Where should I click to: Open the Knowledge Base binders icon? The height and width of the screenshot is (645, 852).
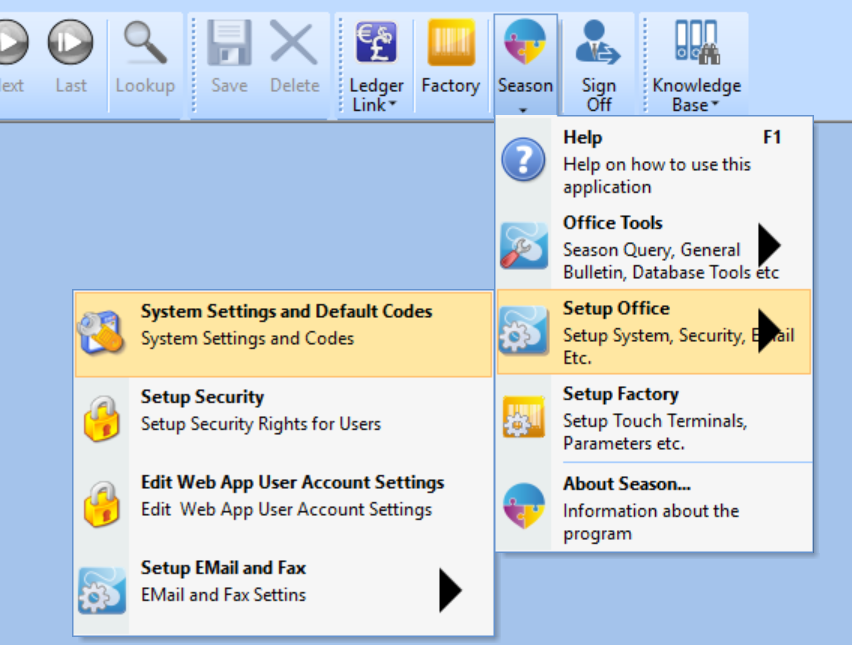tap(697, 41)
